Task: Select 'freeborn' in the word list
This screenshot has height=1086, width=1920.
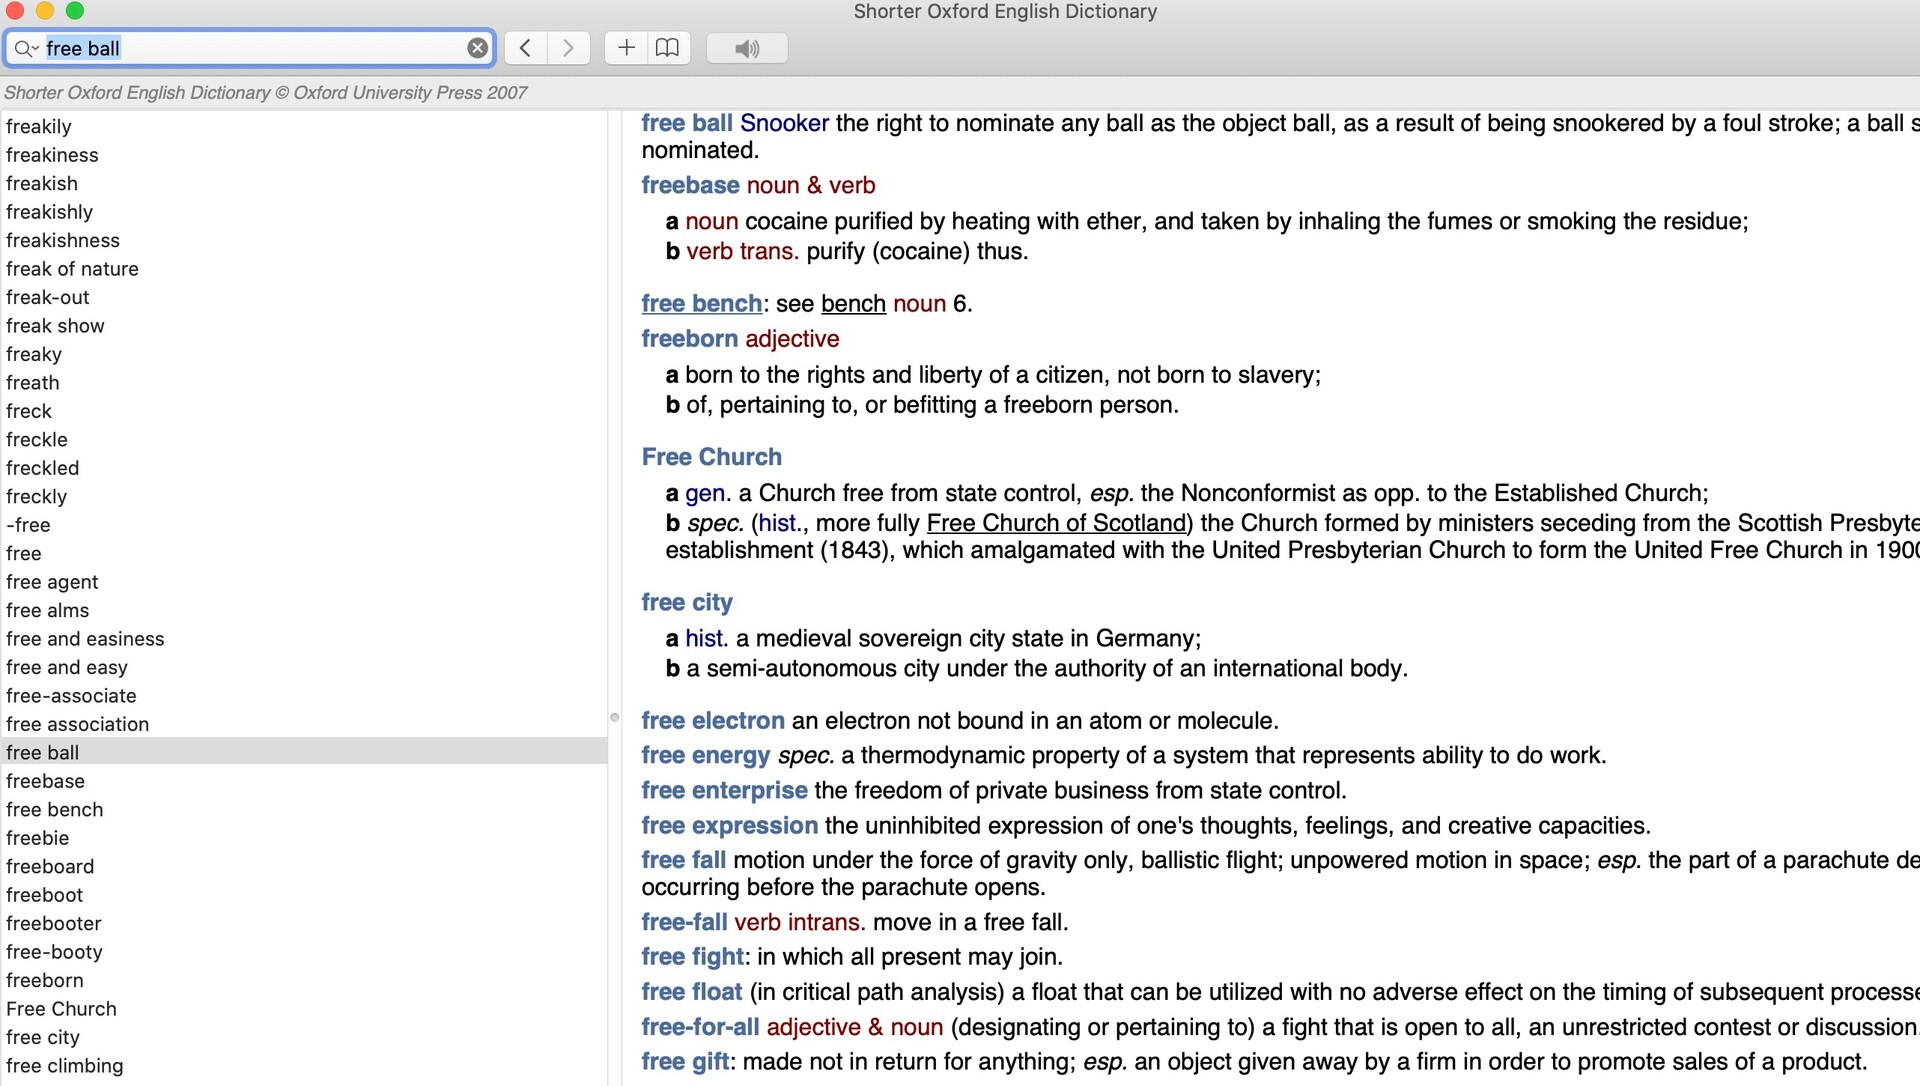Action: pyautogui.click(x=304, y=981)
